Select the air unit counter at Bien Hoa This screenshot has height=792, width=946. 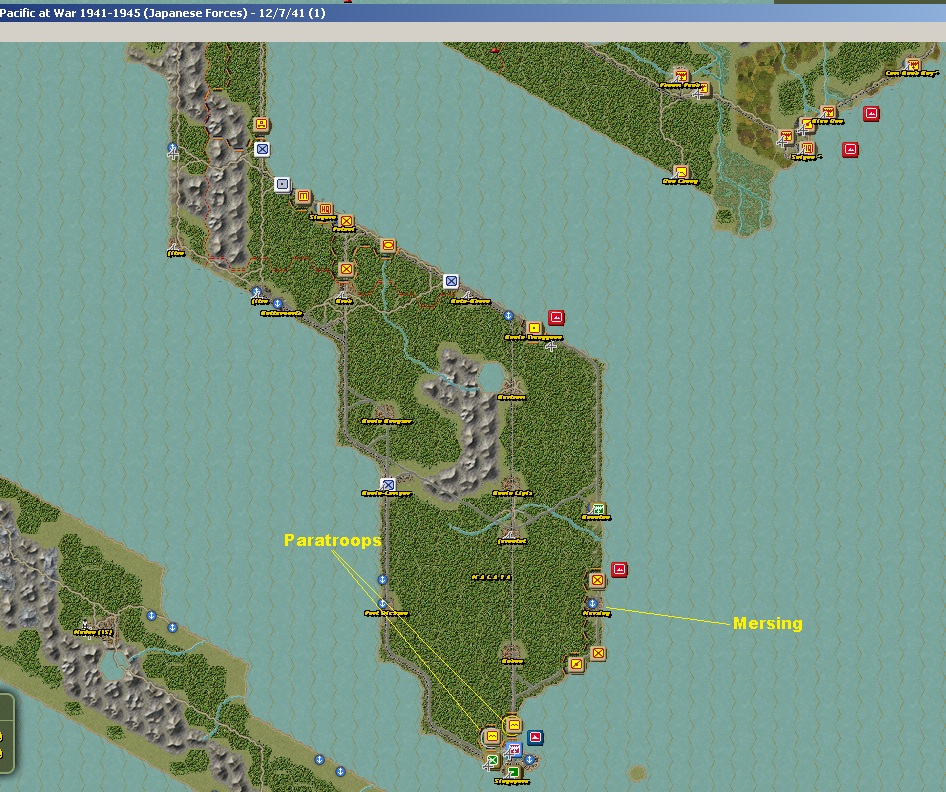pyautogui.click(x=828, y=112)
